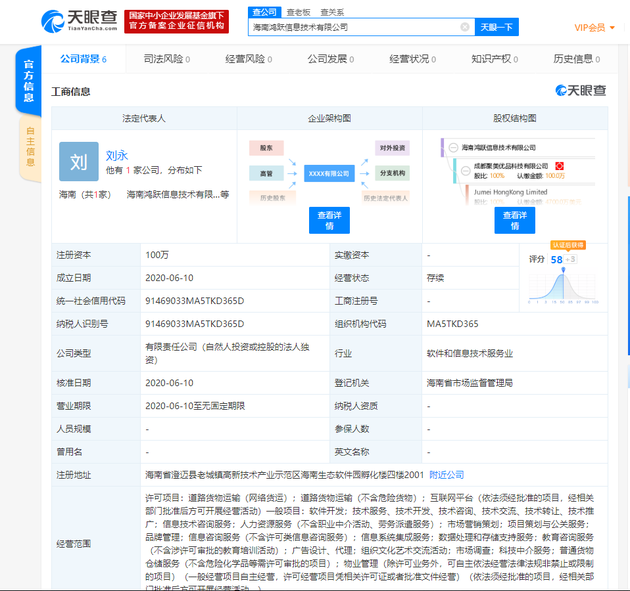Click Jumei HongKong Limited in equity chart
The width and height of the screenshot is (630, 591).
510,192
